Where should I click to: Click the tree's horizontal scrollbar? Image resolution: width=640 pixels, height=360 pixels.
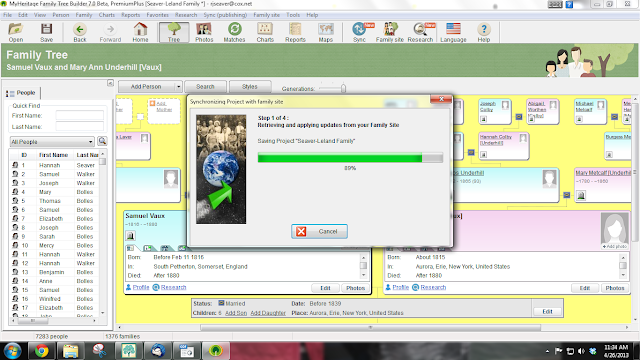[x=370, y=327]
